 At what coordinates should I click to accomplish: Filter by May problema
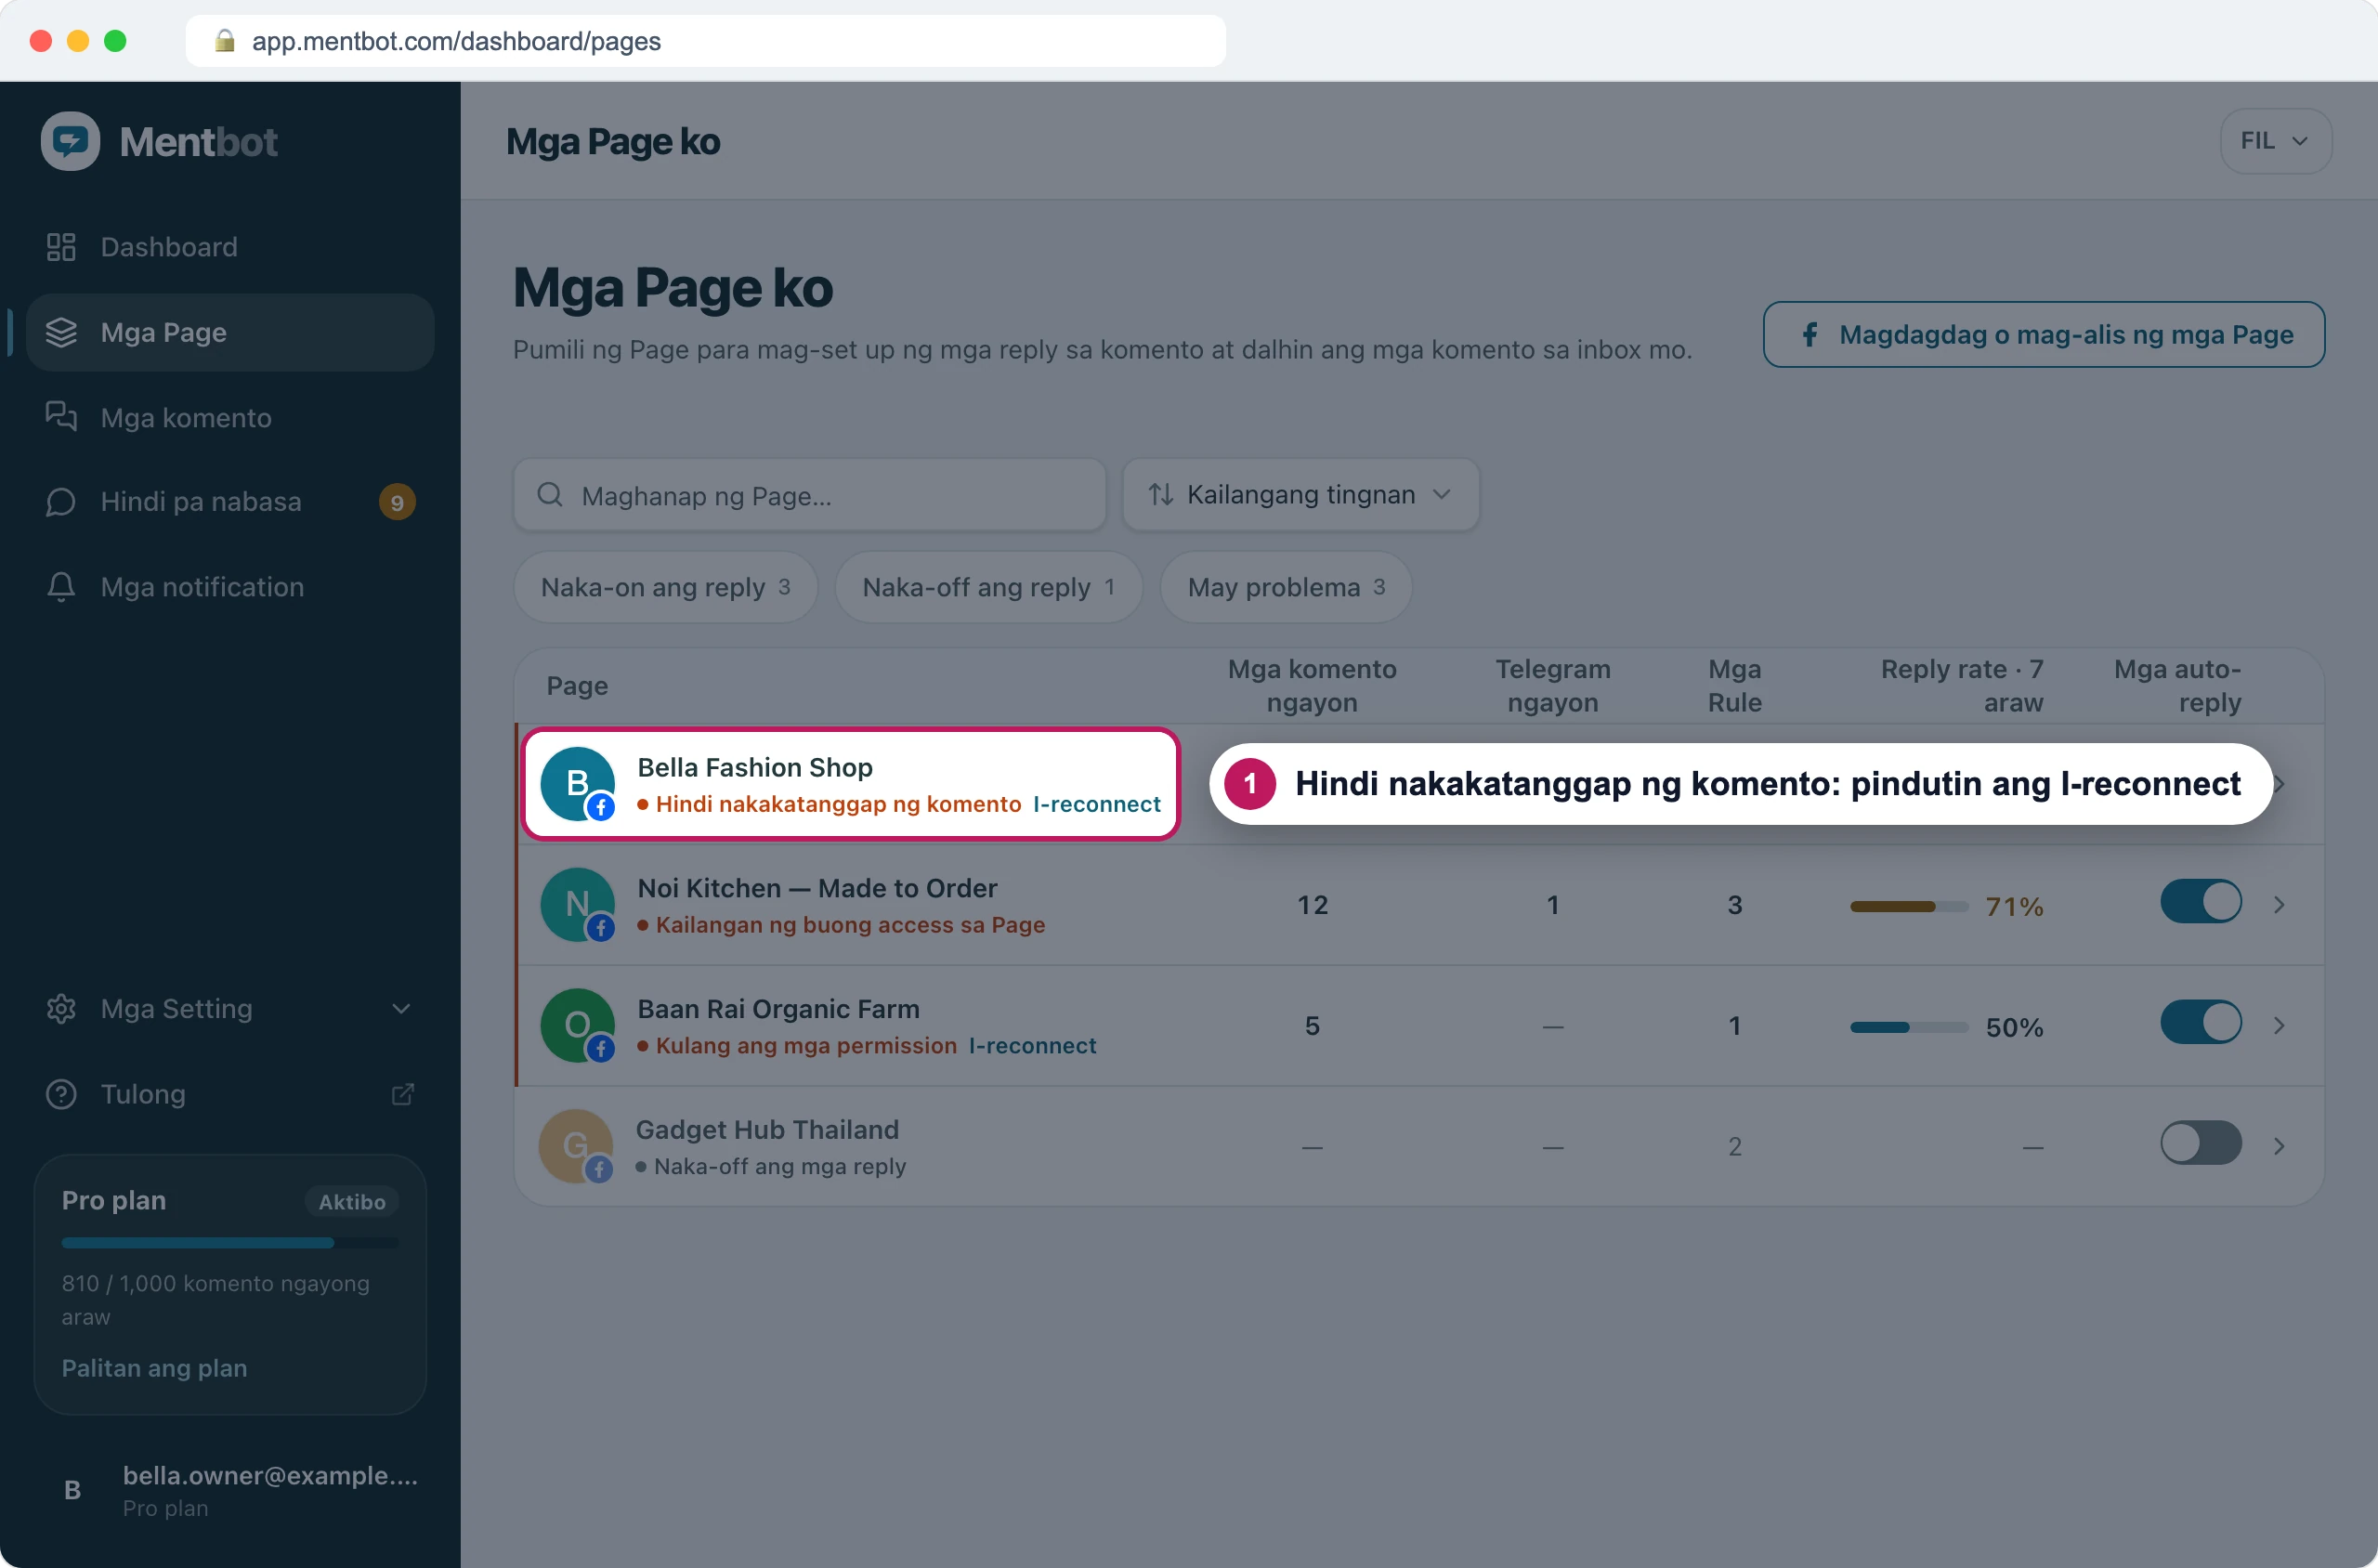coord(1285,587)
